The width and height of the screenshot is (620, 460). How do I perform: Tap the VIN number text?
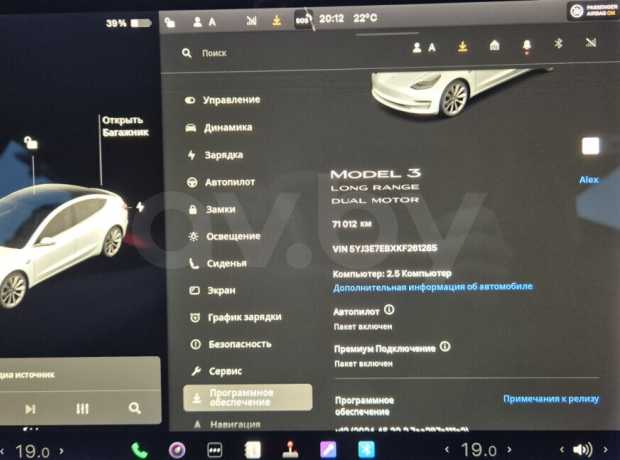tap(385, 248)
